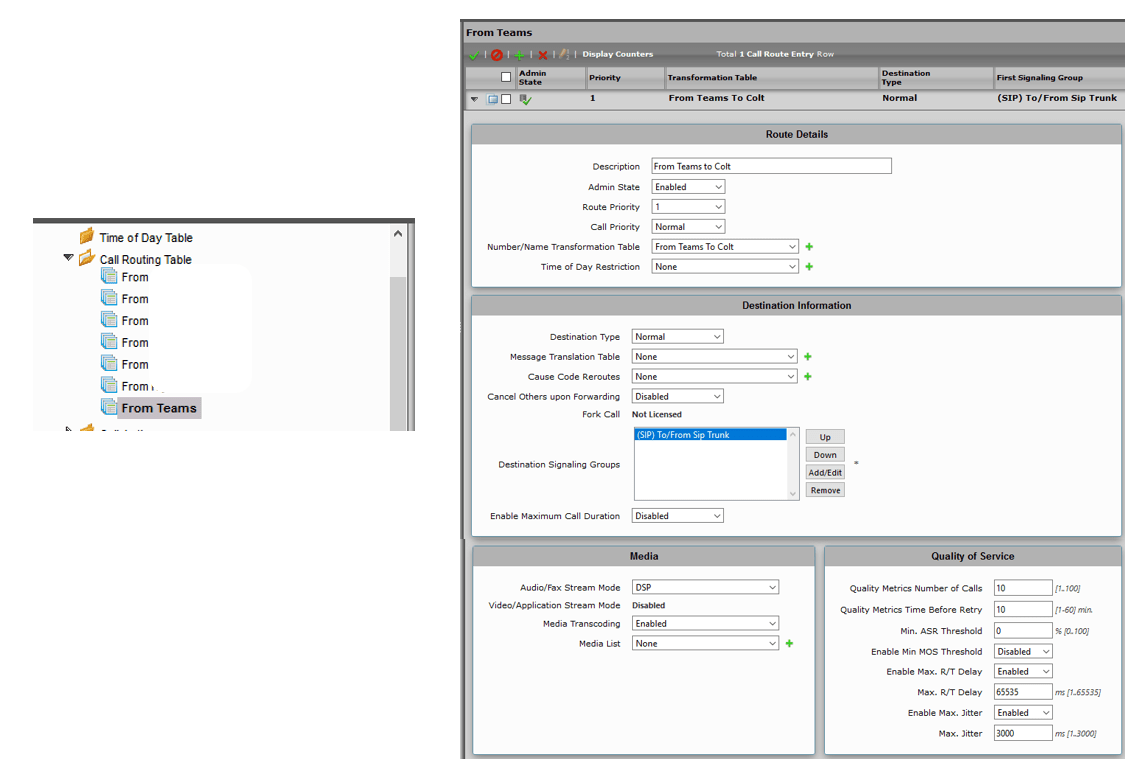Click the plus icon beside Cause Code Reroutes

point(808,377)
